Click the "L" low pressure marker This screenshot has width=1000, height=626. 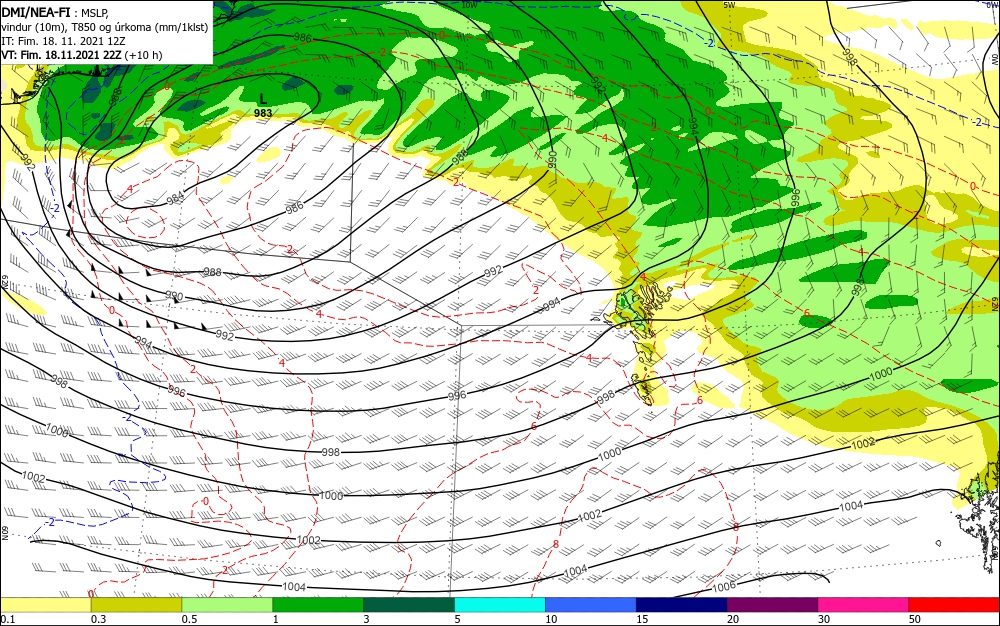263,99
